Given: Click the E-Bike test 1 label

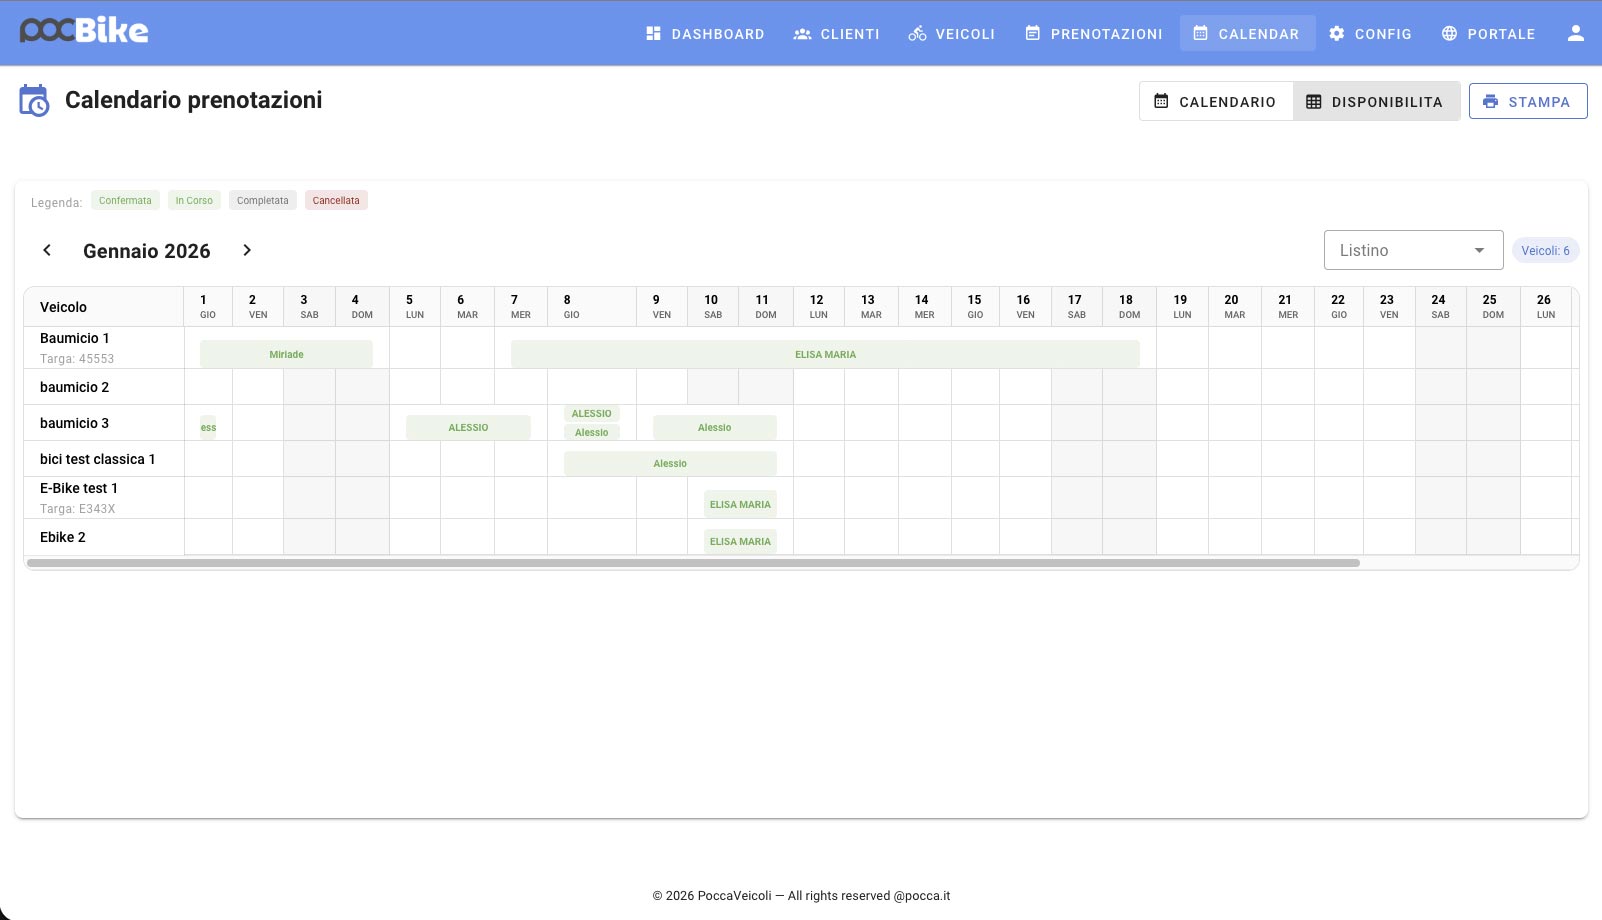Looking at the screenshot, I should pos(79,488).
